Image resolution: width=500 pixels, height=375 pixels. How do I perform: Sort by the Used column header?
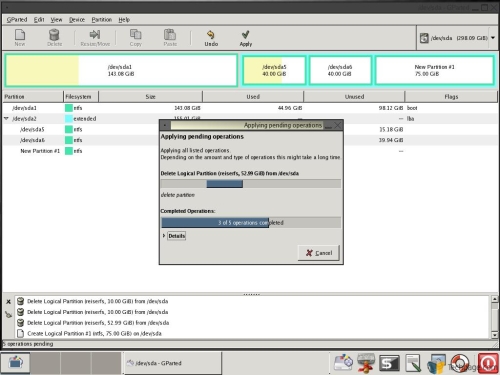click(253, 97)
